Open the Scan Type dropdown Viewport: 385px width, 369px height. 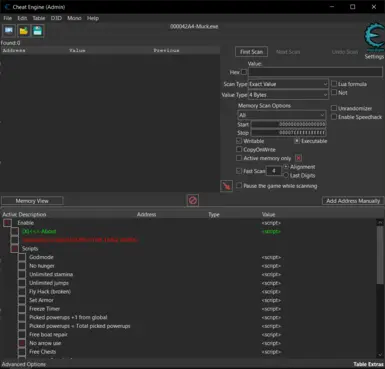288,84
